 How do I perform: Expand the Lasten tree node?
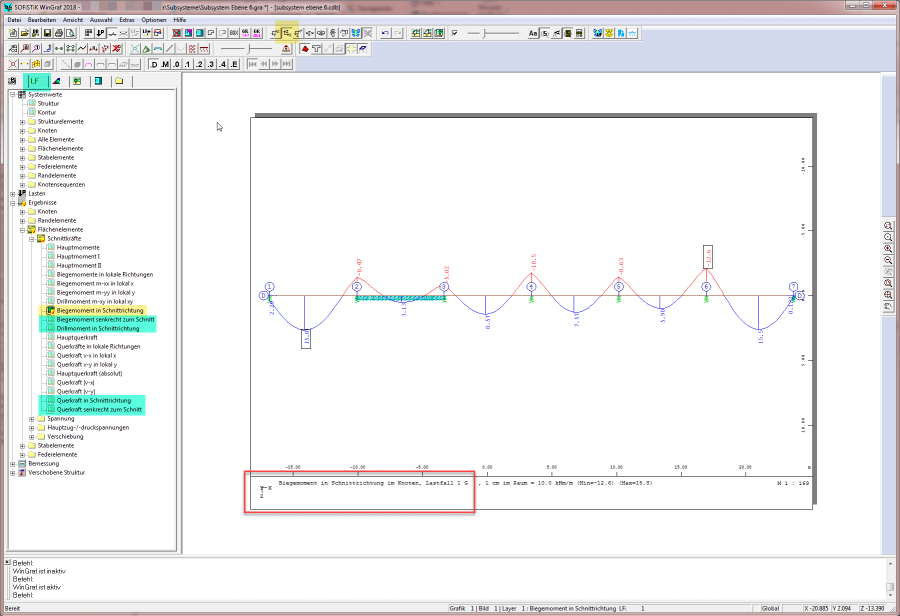click(12, 193)
